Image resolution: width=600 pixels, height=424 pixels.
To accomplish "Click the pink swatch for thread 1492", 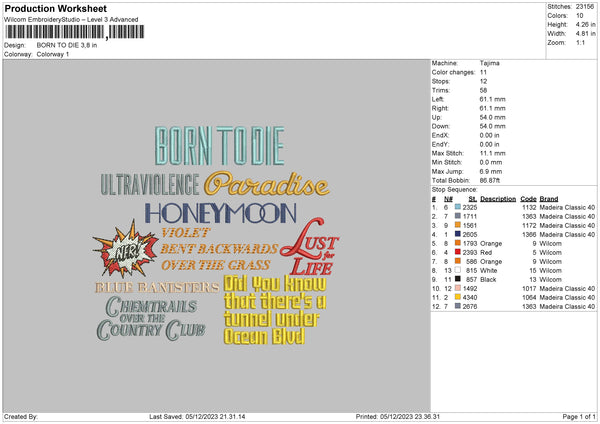I will pos(458,288).
